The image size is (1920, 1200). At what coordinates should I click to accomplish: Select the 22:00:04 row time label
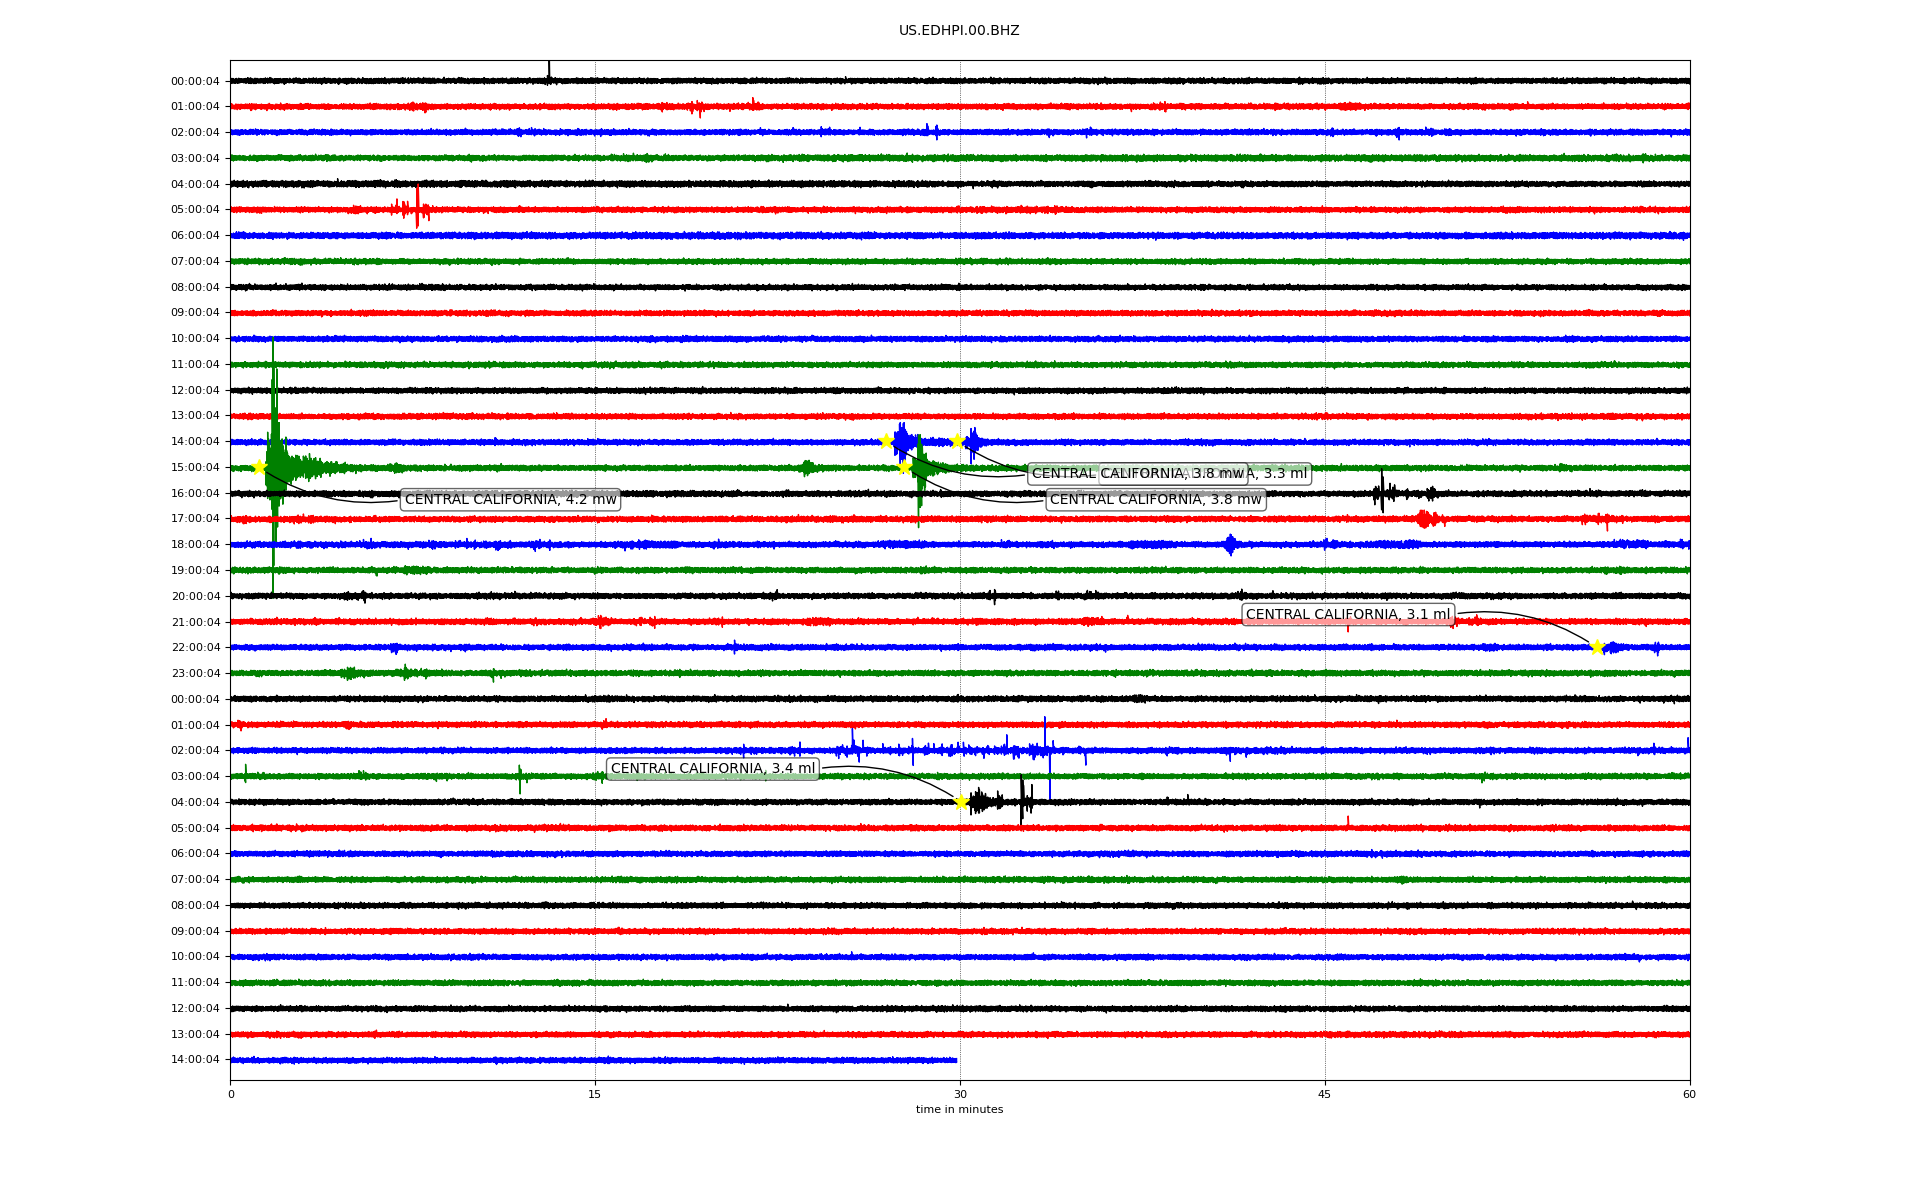pos(195,647)
